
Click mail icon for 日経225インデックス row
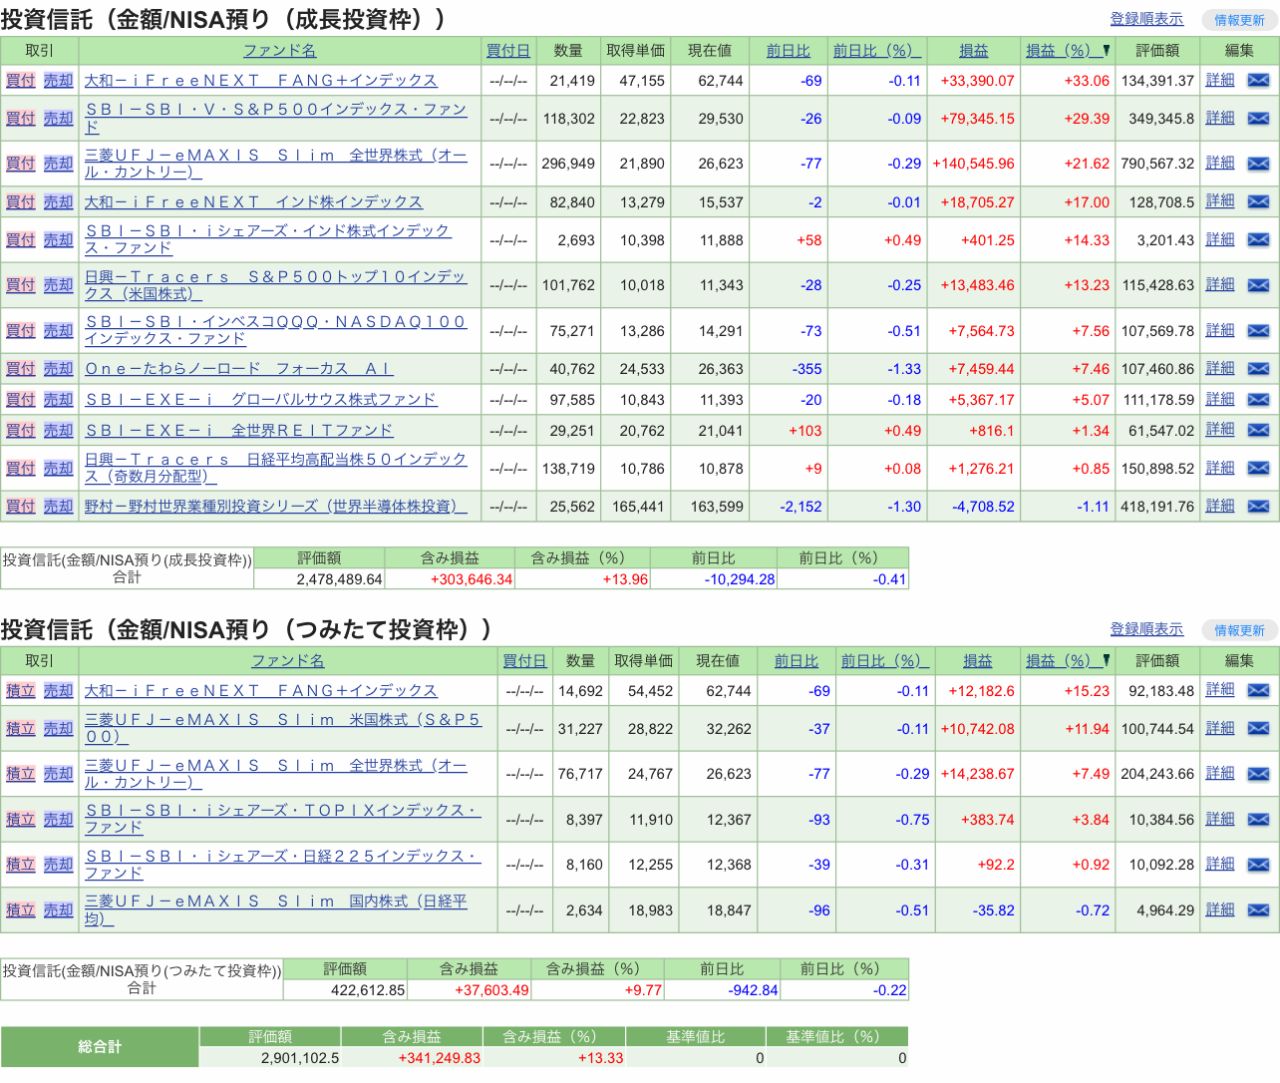[x=1258, y=864]
